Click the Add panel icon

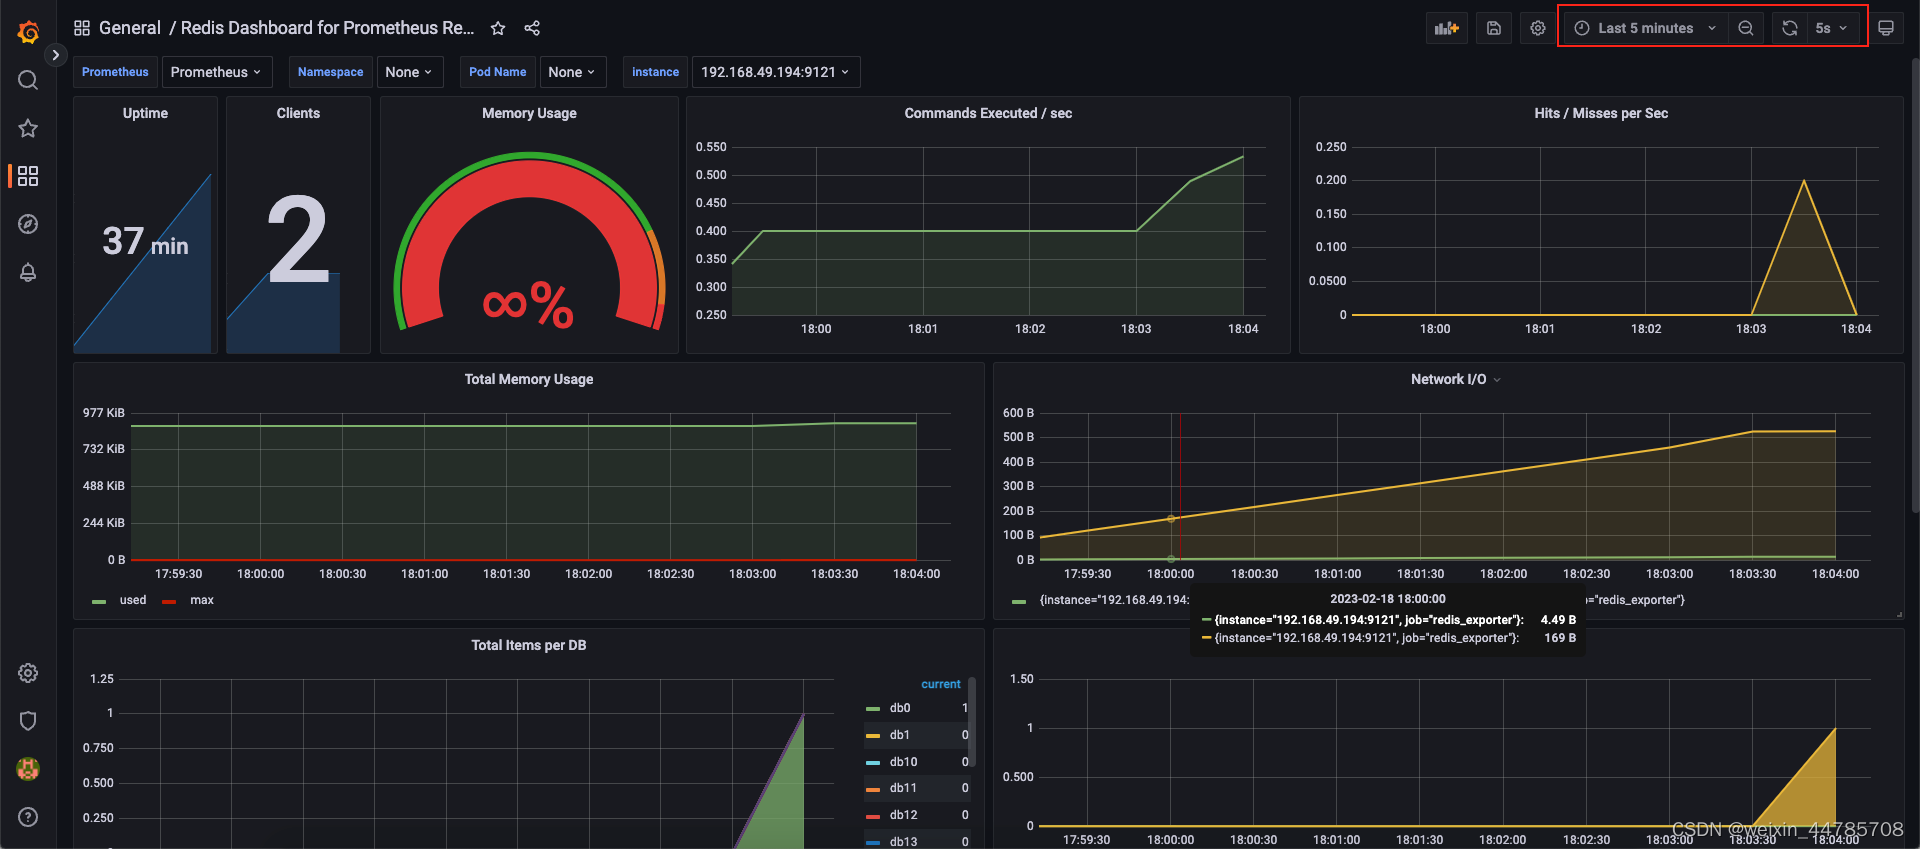click(x=1447, y=28)
